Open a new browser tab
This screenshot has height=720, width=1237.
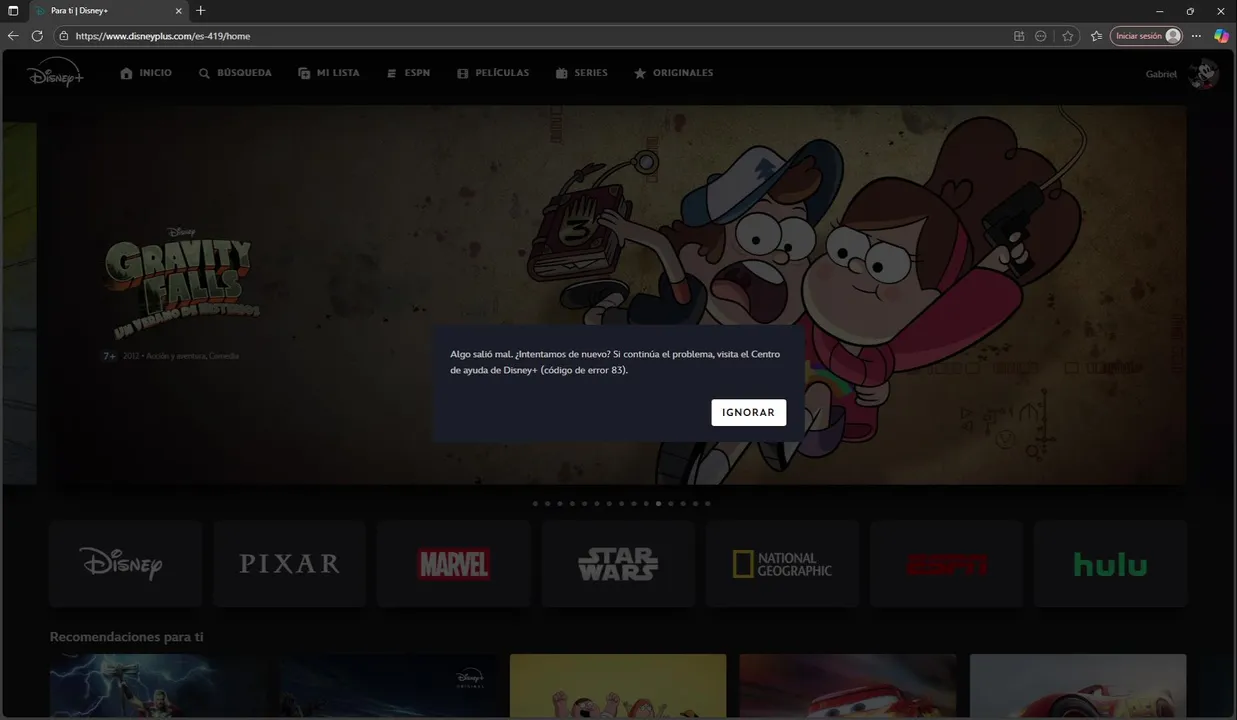click(201, 11)
